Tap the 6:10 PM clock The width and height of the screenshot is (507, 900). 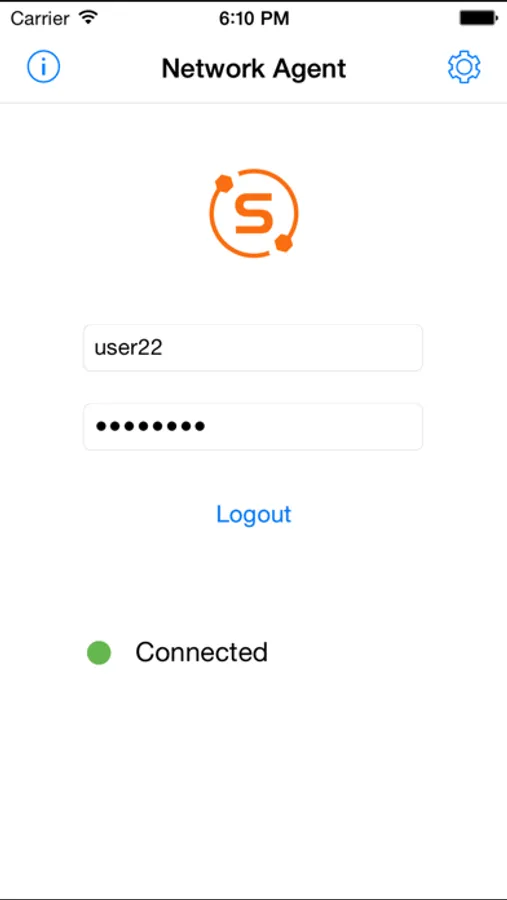click(254, 18)
